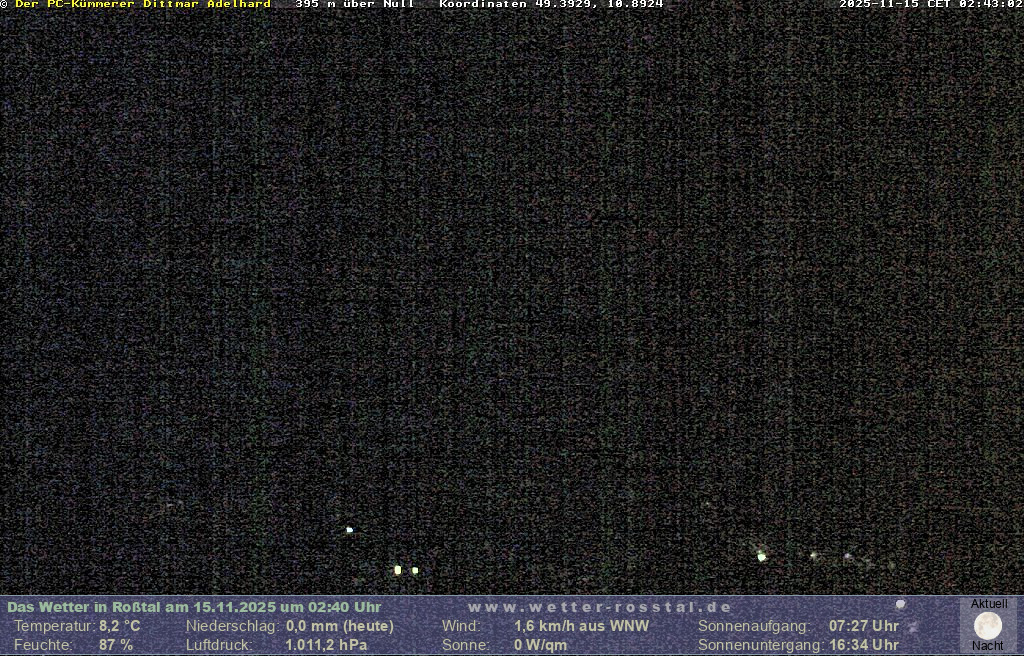Click the Feuchte value 87 %
Image resolution: width=1024 pixels, height=656 pixels.
115,645
